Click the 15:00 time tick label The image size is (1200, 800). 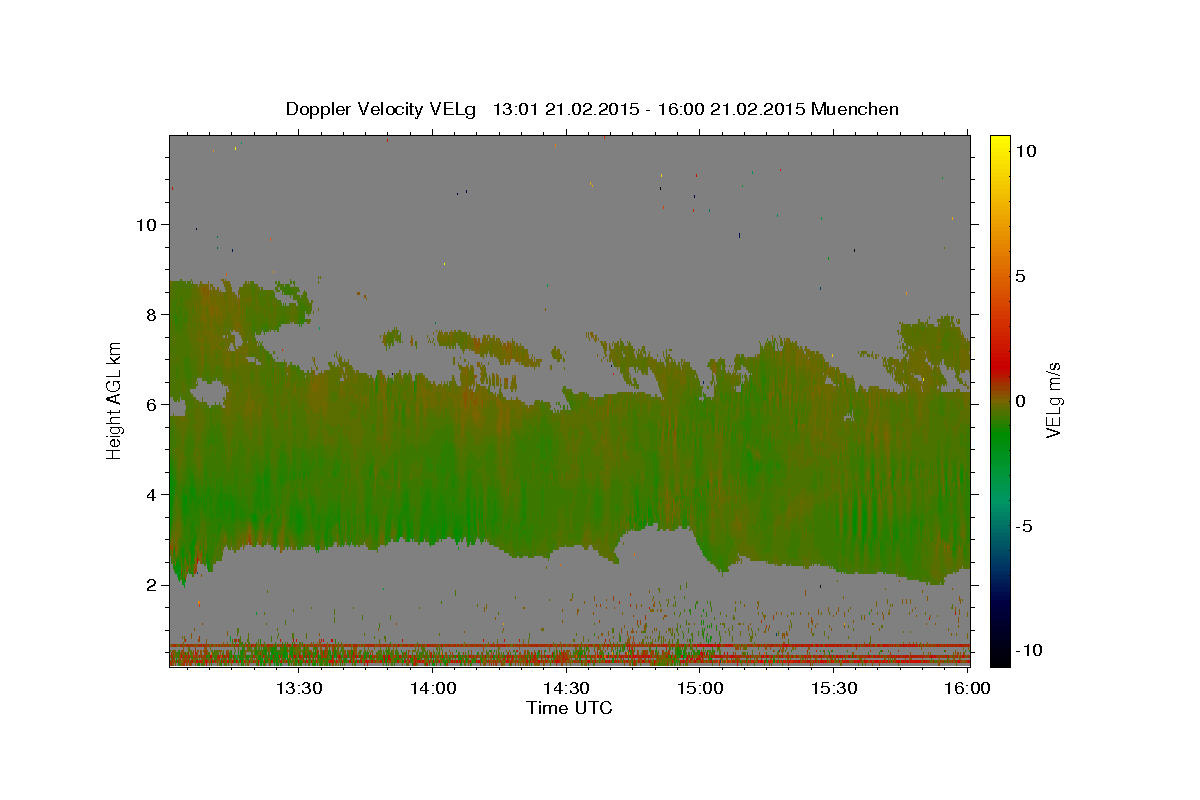pyautogui.click(x=700, y=688)
